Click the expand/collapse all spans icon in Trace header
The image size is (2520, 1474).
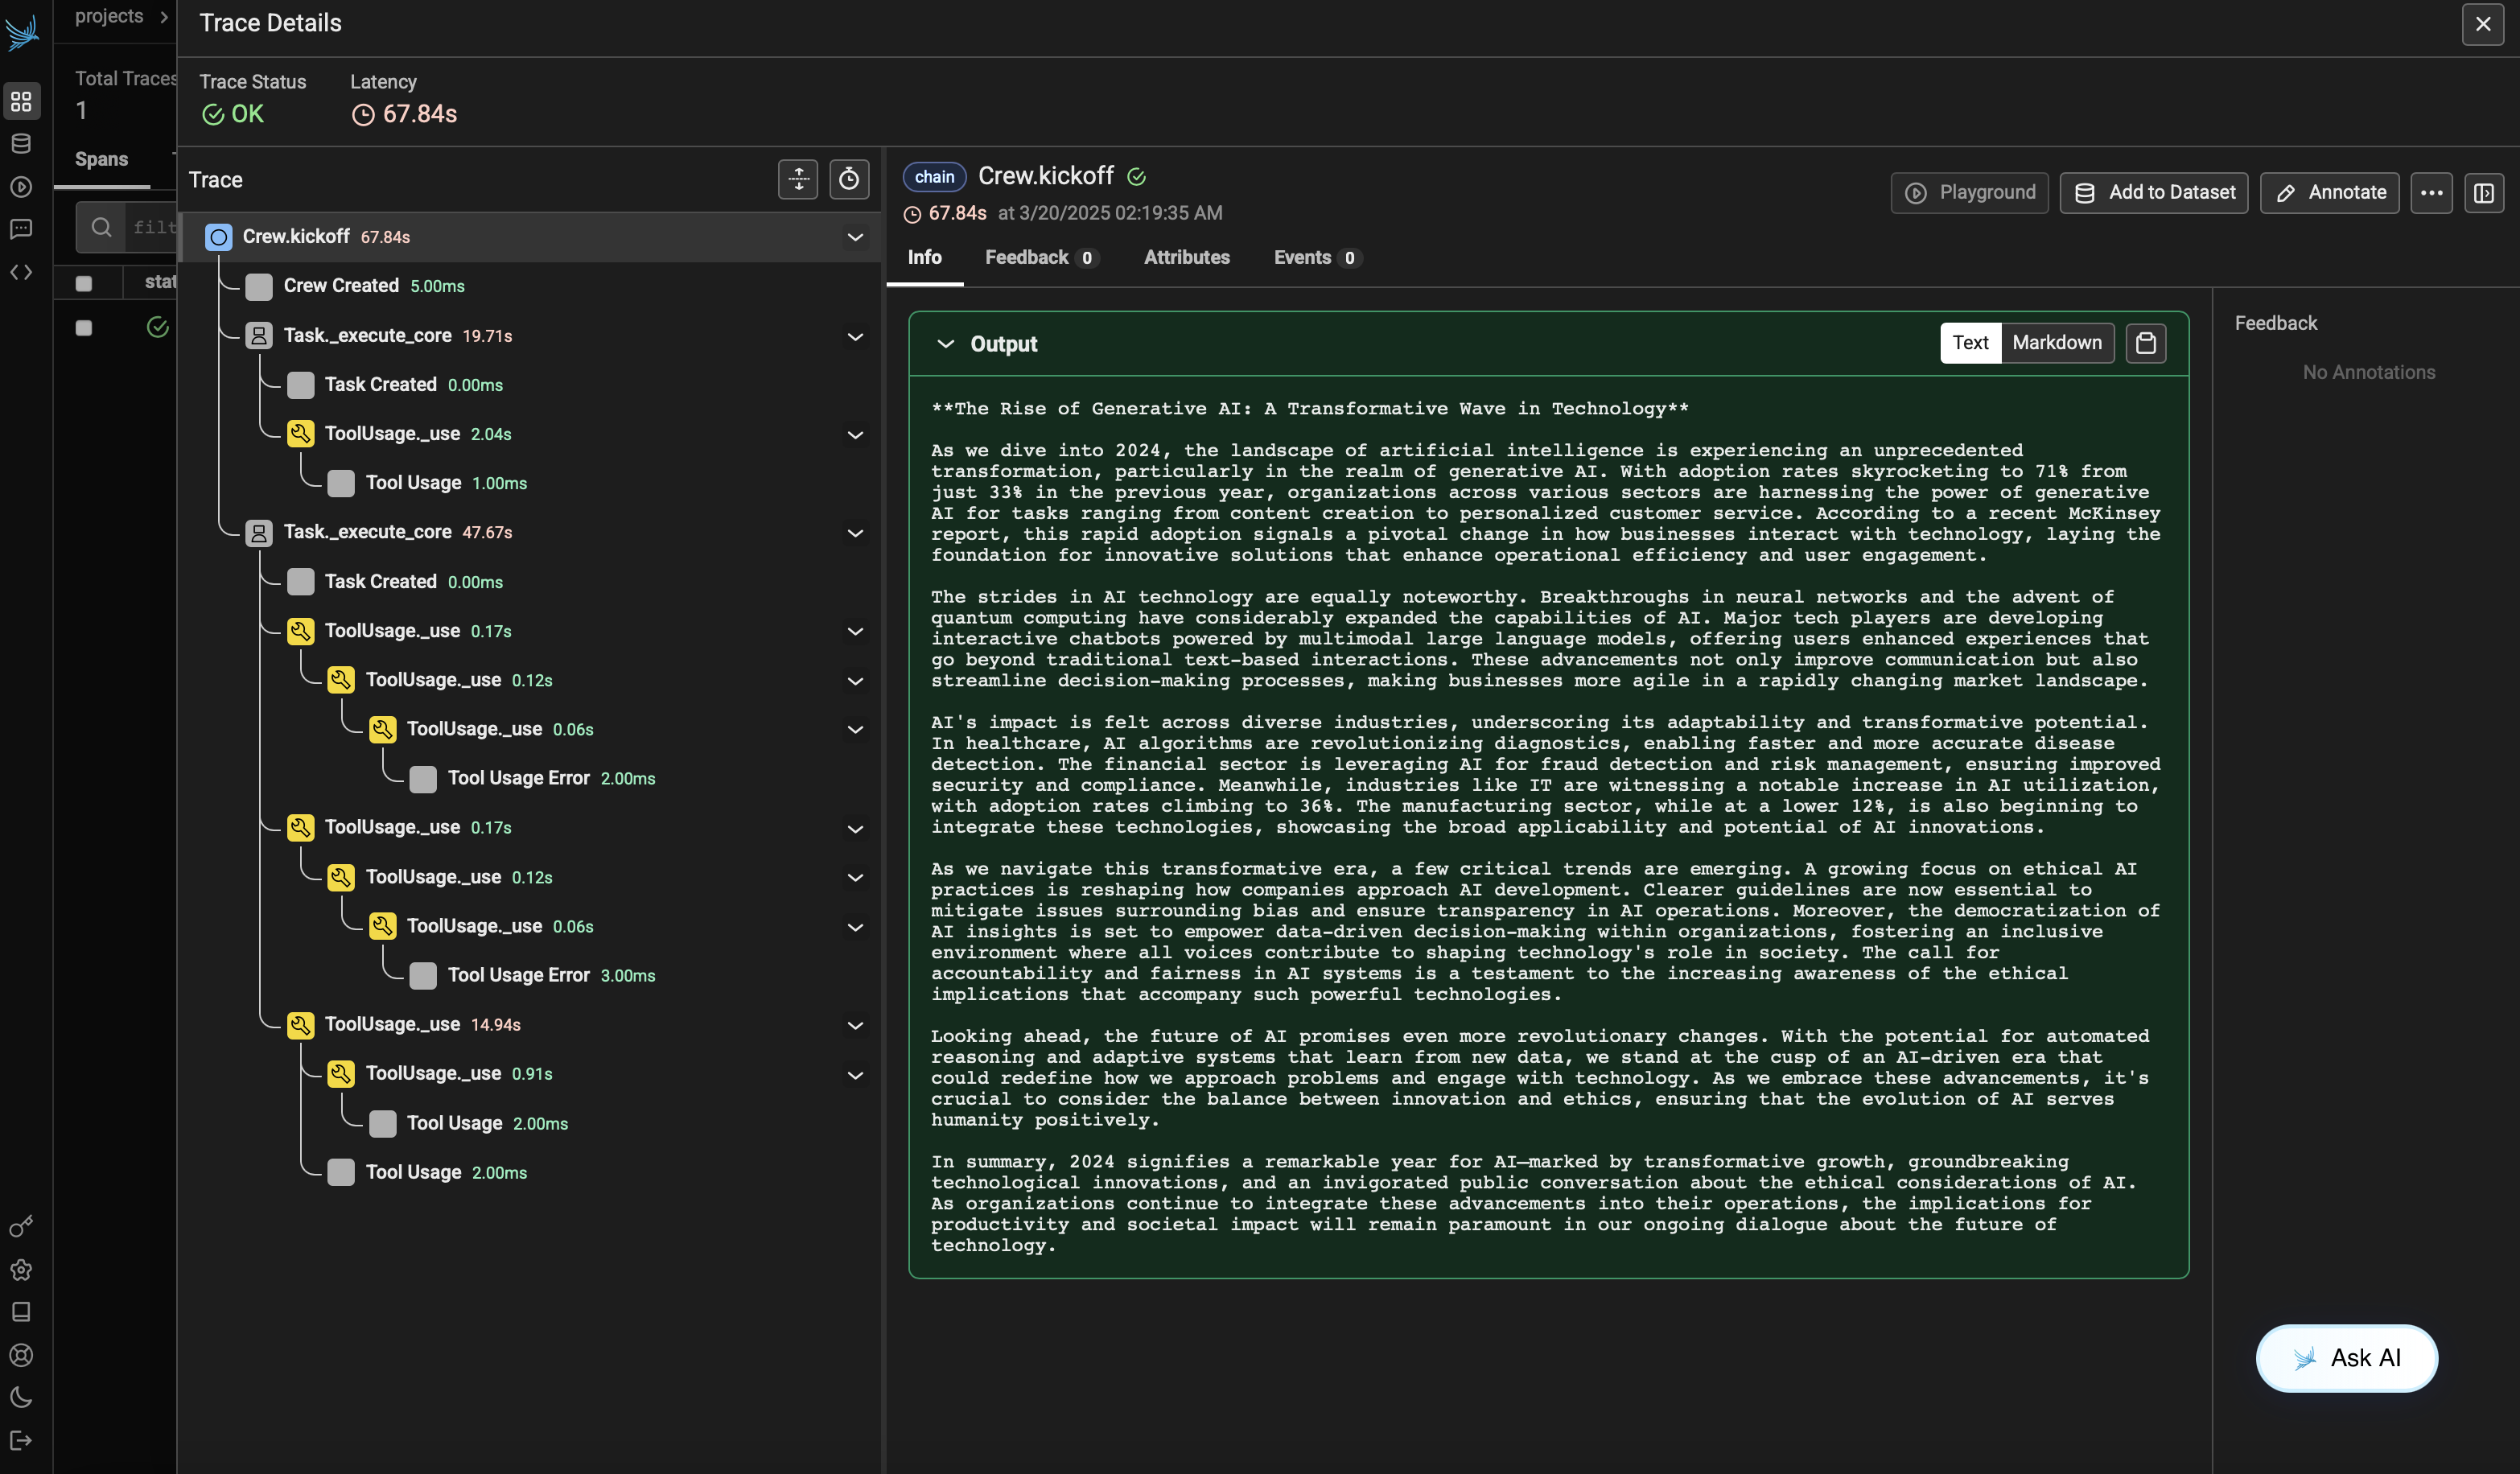pyautogui.click(x=798, y=179)
